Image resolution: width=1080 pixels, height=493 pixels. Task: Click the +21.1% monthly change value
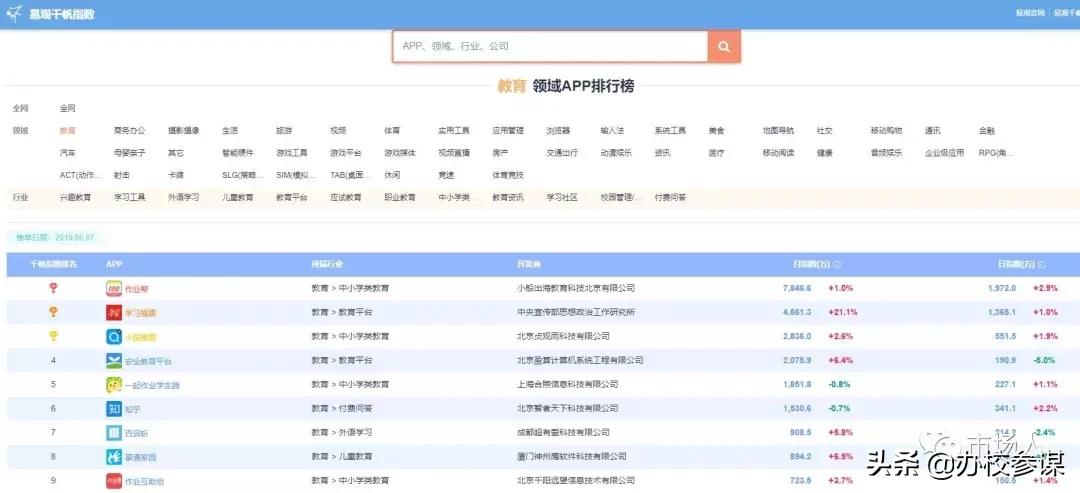pyautogui.click(x=843, y=312)
